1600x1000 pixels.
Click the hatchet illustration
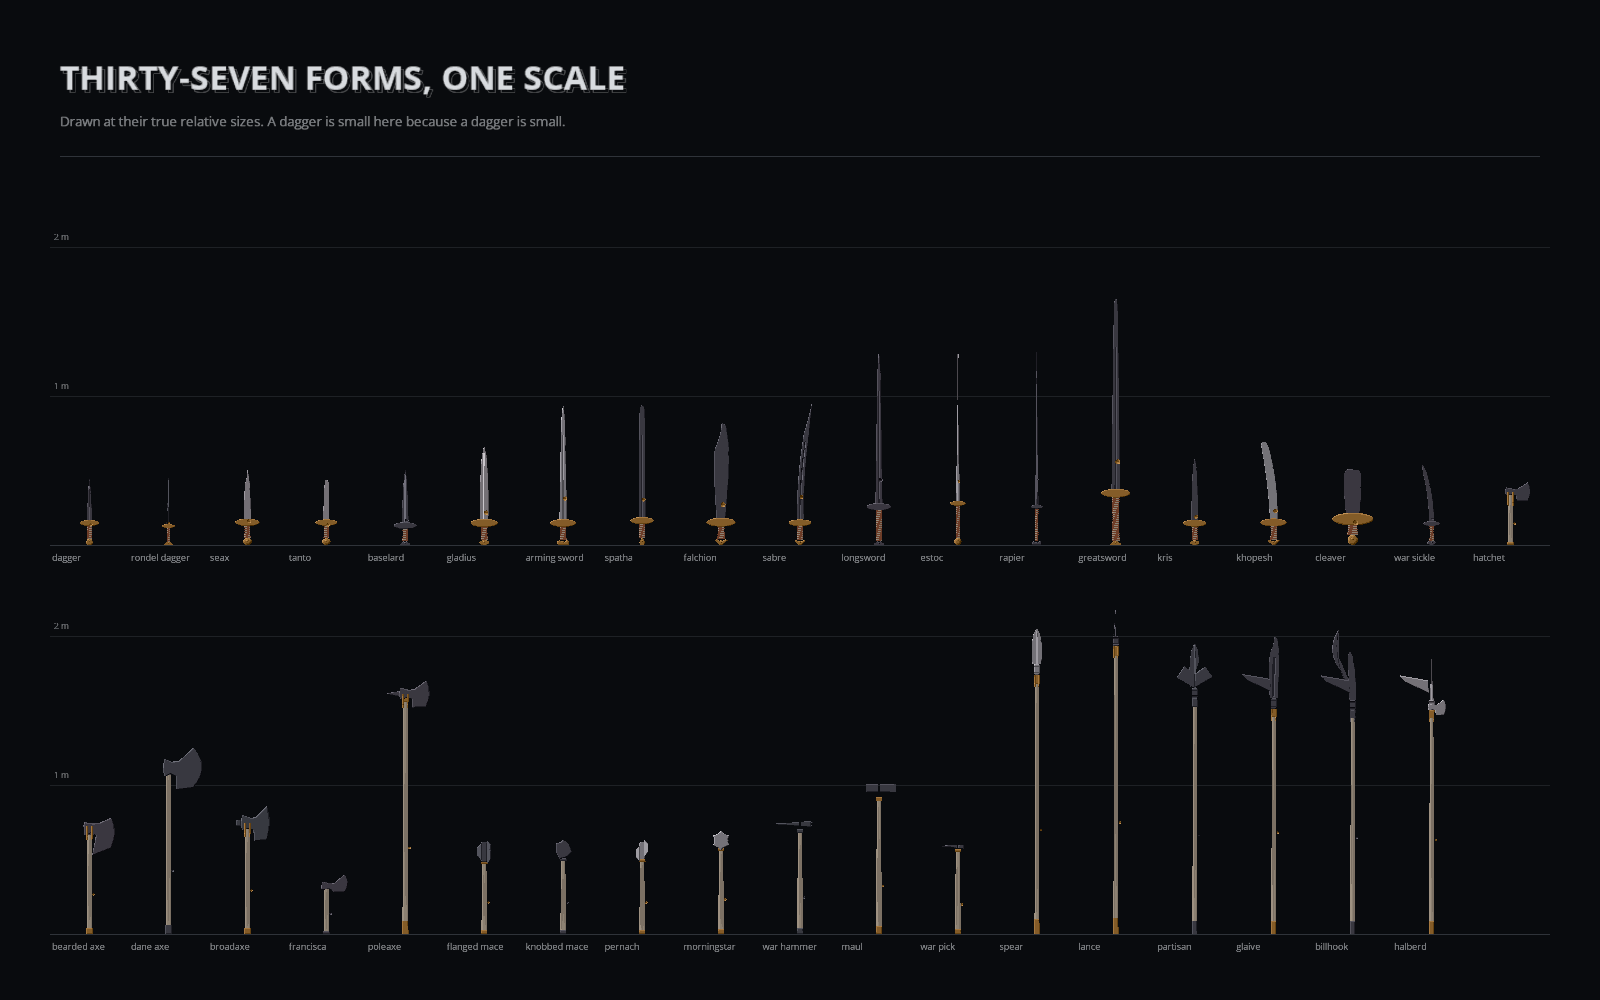1516,514
